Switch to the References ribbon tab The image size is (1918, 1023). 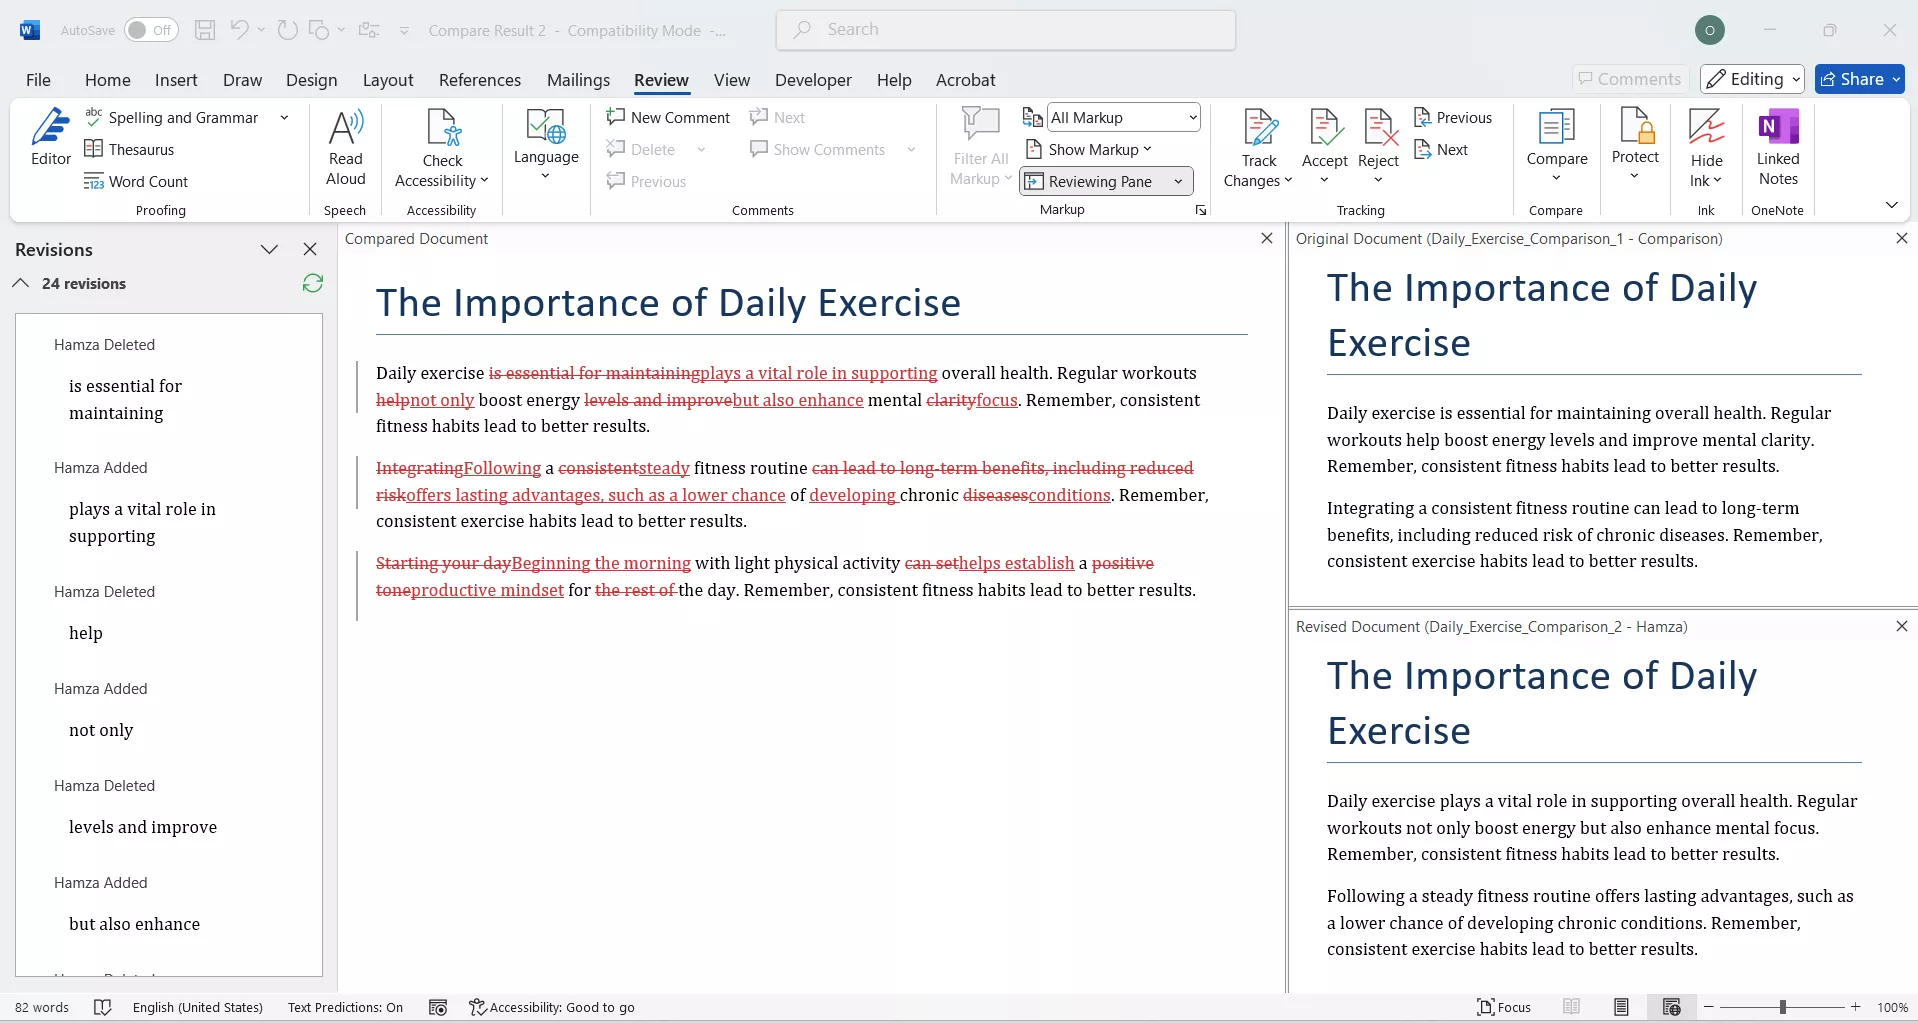pyautogui.click(x=480, y=80)
